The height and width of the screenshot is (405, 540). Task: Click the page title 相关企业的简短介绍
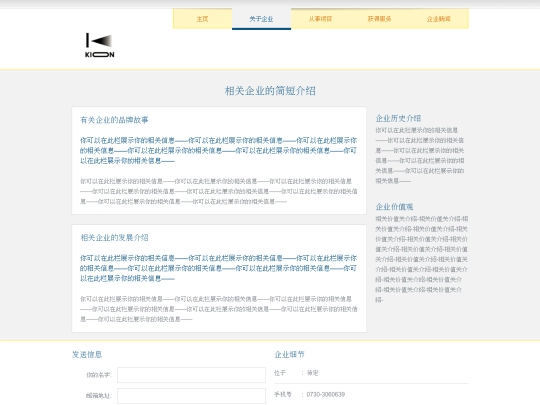click(270, 91)
